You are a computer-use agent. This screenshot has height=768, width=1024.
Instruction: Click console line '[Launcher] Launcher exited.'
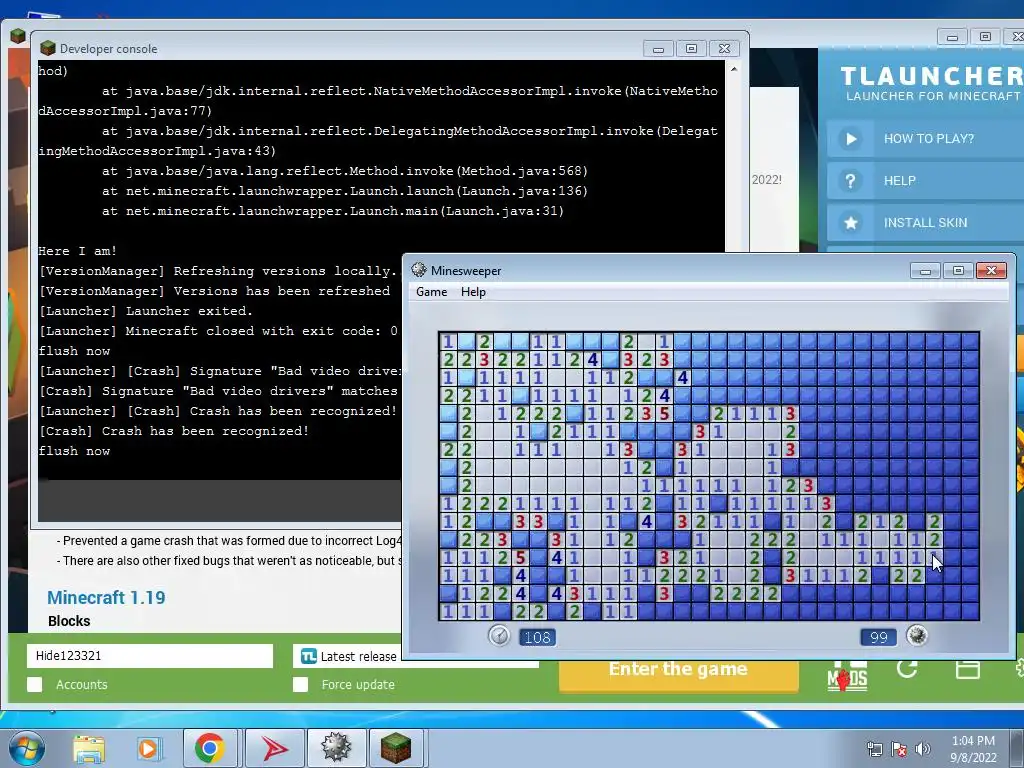click(146, 311)
